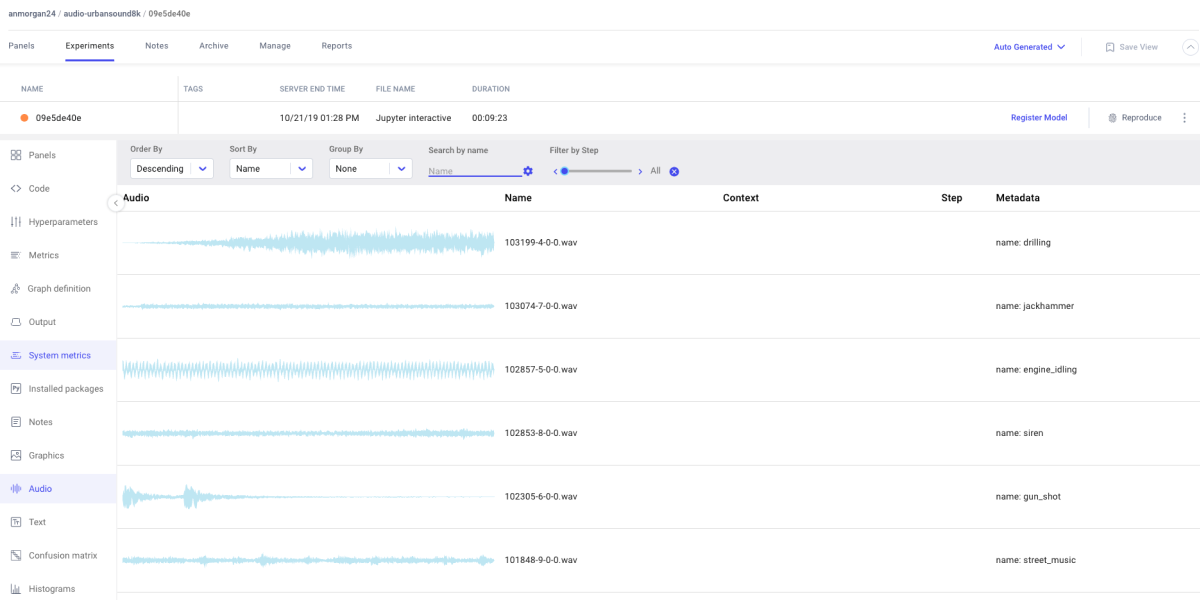
Task: Select the Audio waveform sidebar icon
Action: pos(16,489)
